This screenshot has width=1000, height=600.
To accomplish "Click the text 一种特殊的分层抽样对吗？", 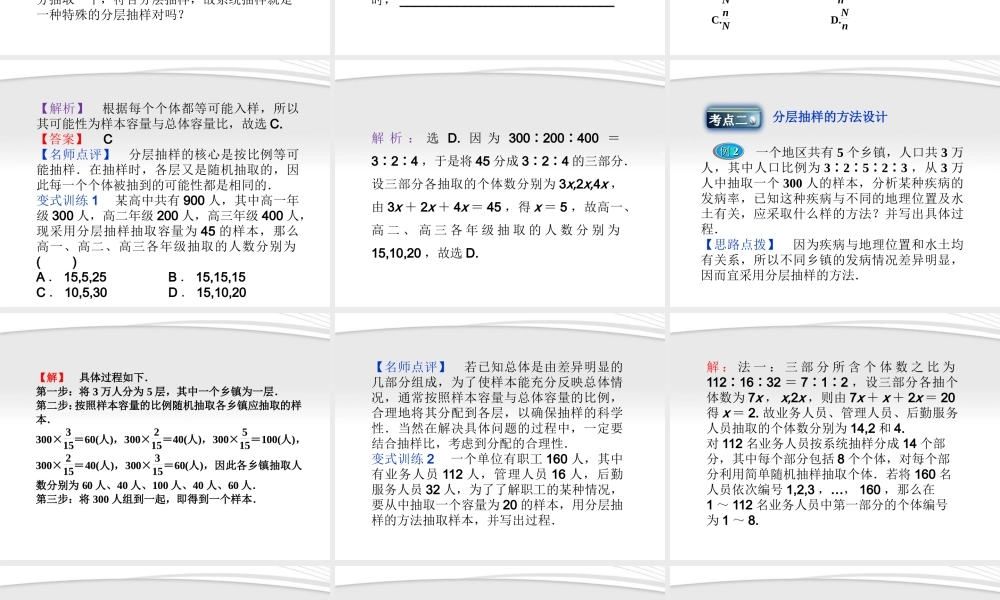I will [111, 15].
